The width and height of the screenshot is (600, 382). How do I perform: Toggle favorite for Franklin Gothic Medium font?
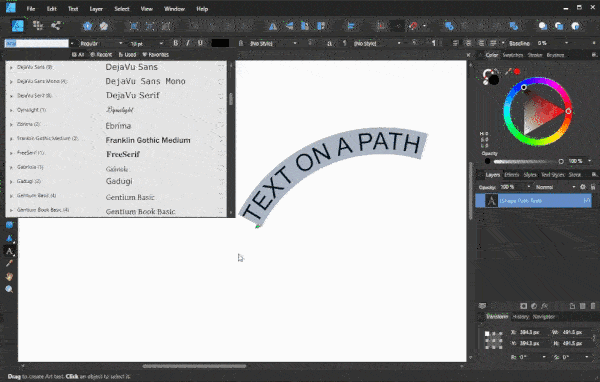pos(221,140)
